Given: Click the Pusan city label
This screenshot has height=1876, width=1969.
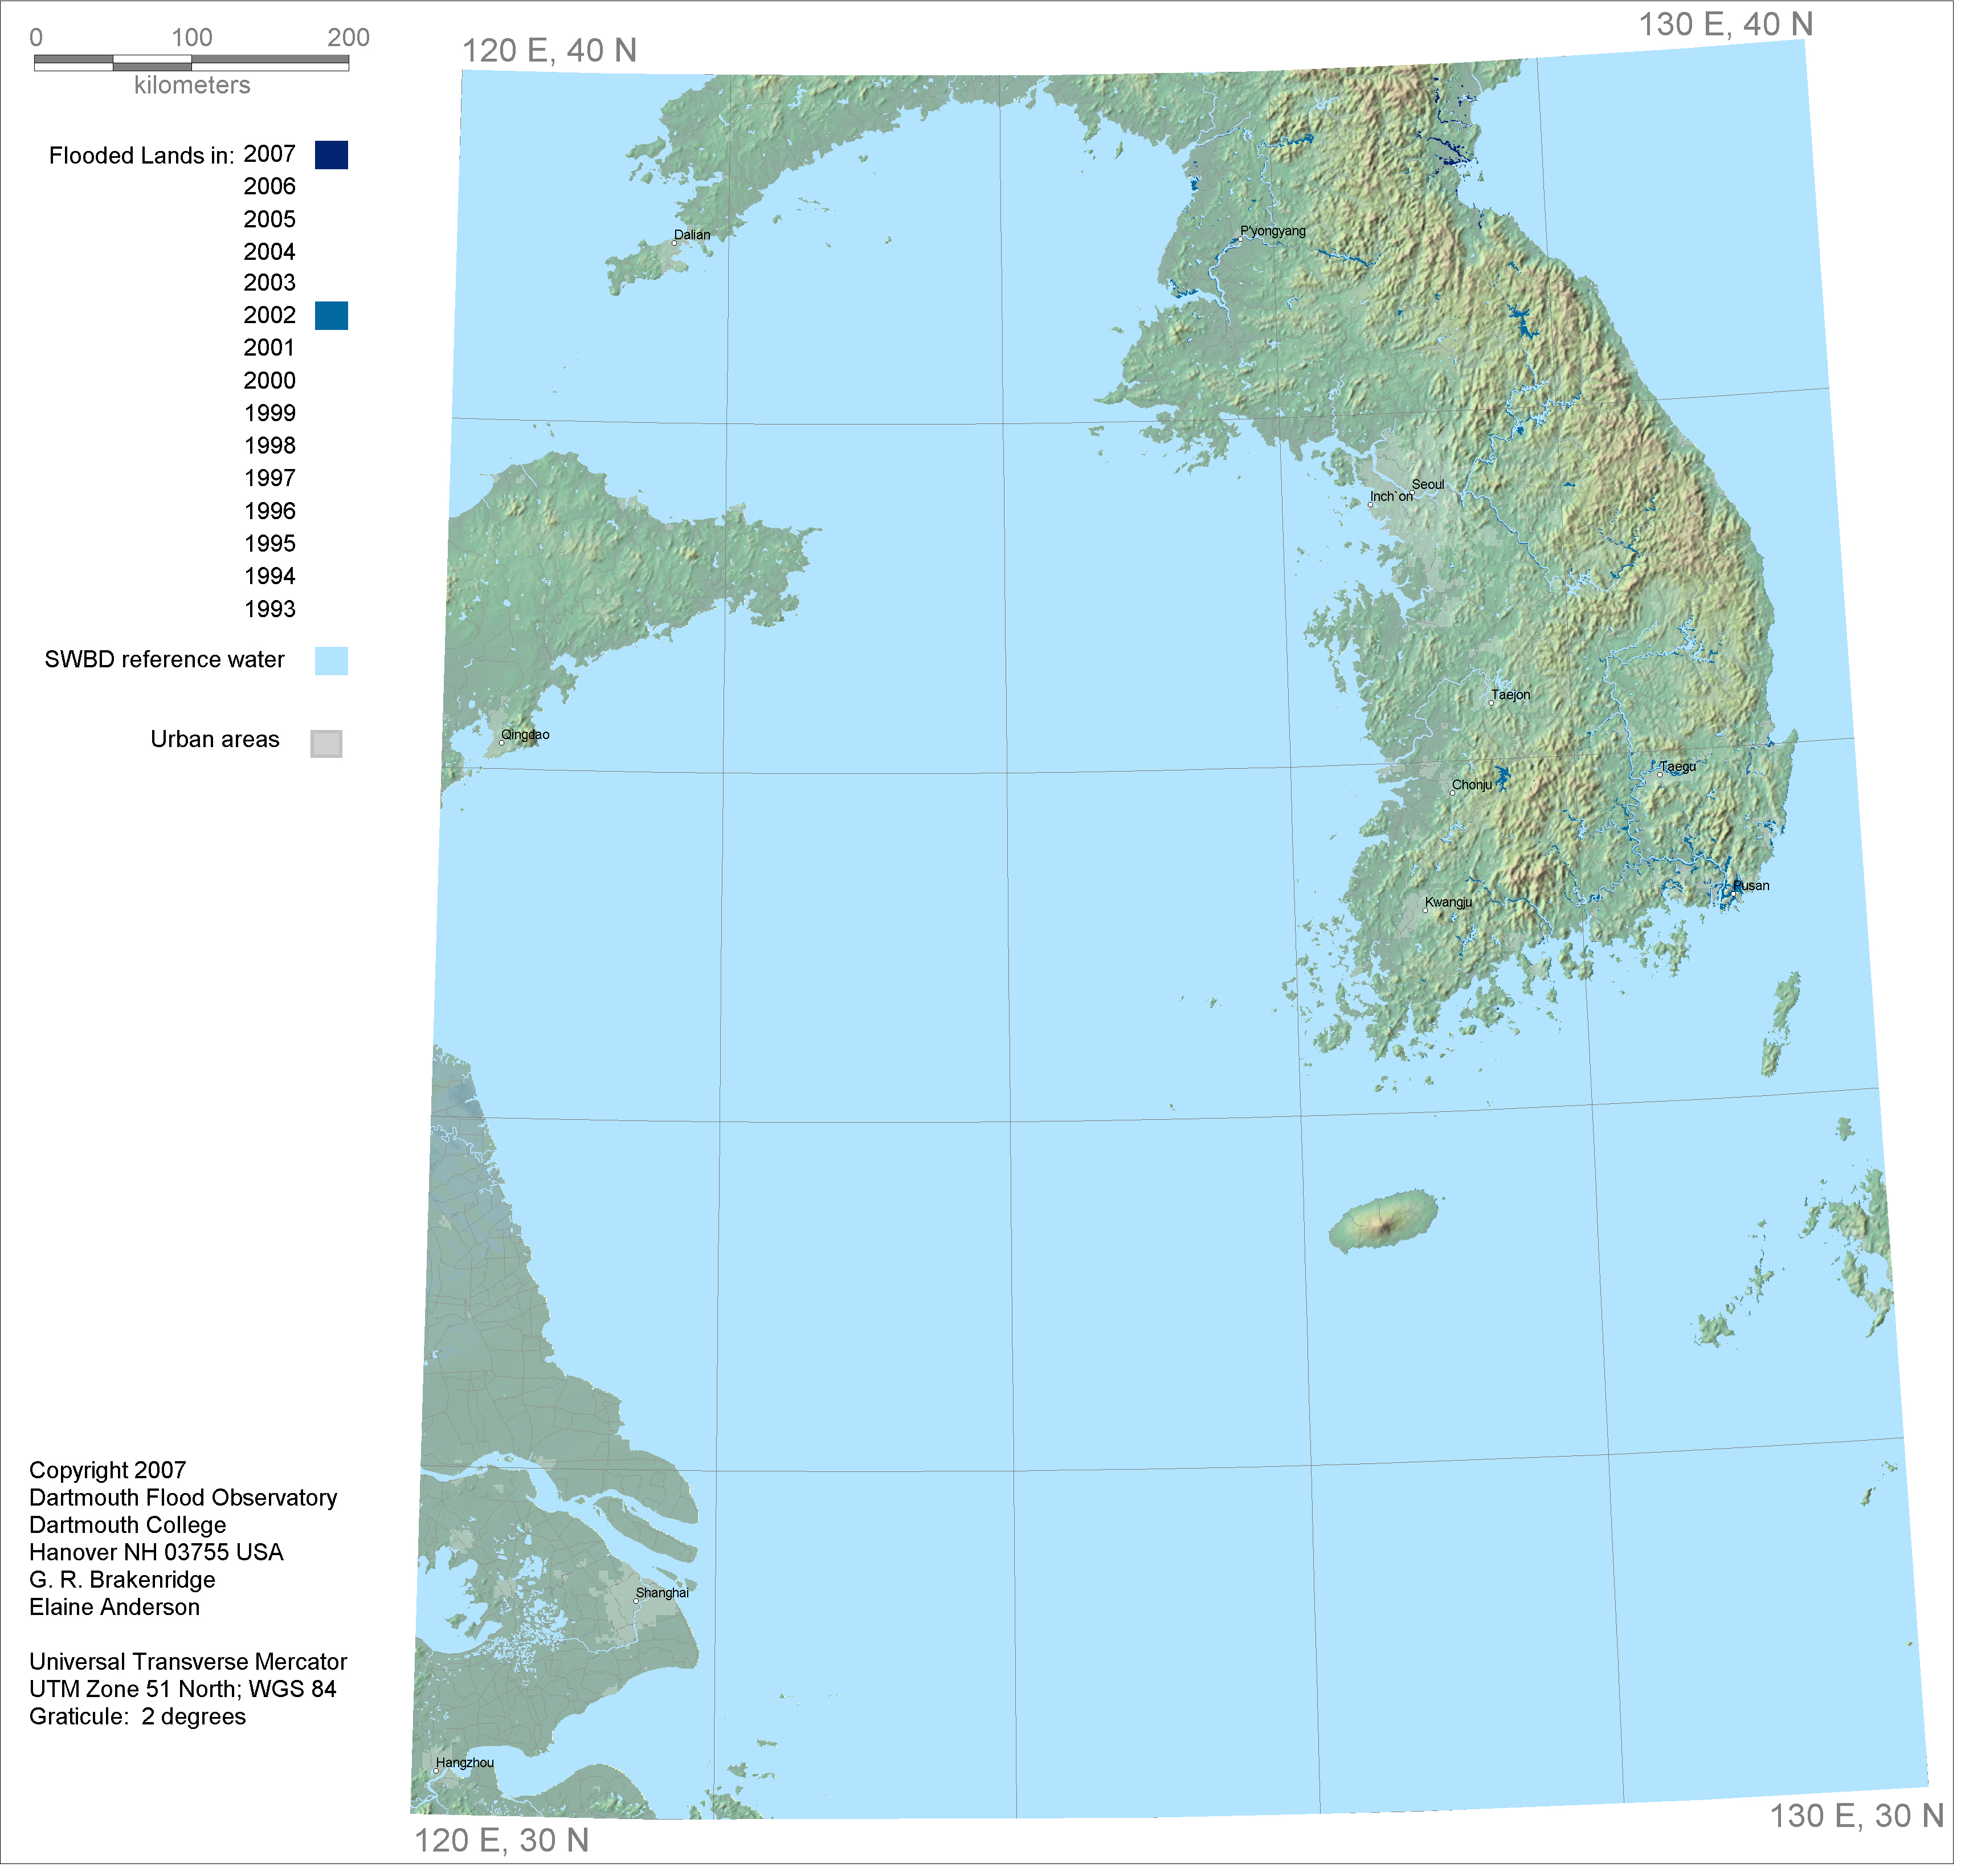Looking at the screenshot, I should pyautogui.click(x=1751, y=886).
